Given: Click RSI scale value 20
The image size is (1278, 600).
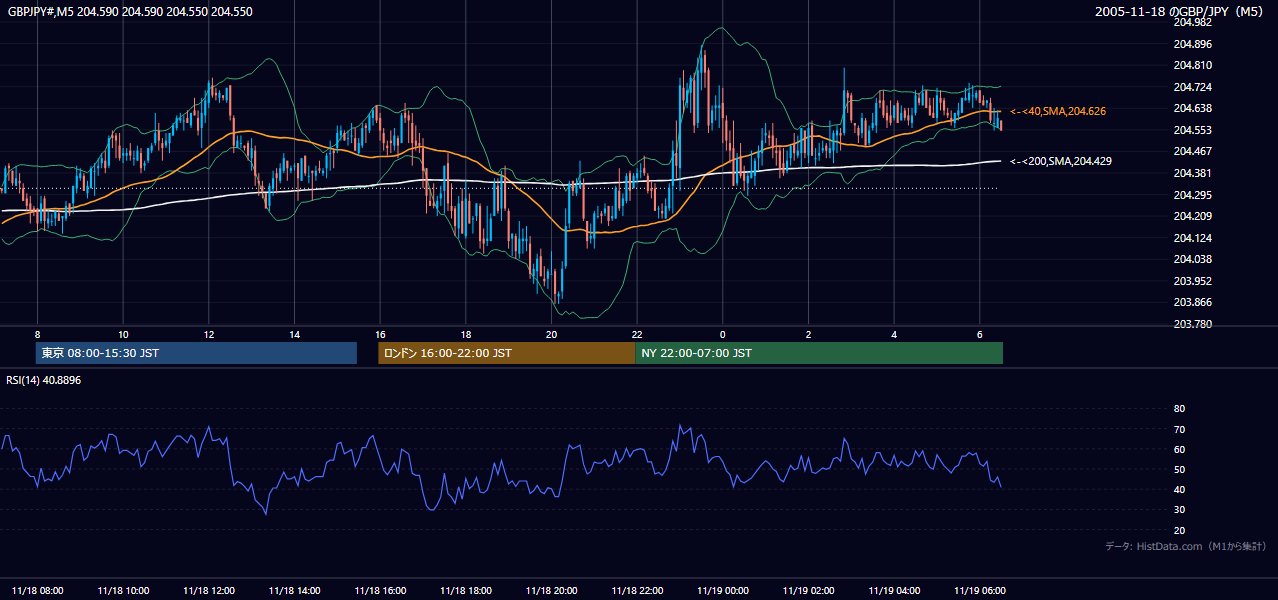Looking at the screenshot, I should point(1179,531).
